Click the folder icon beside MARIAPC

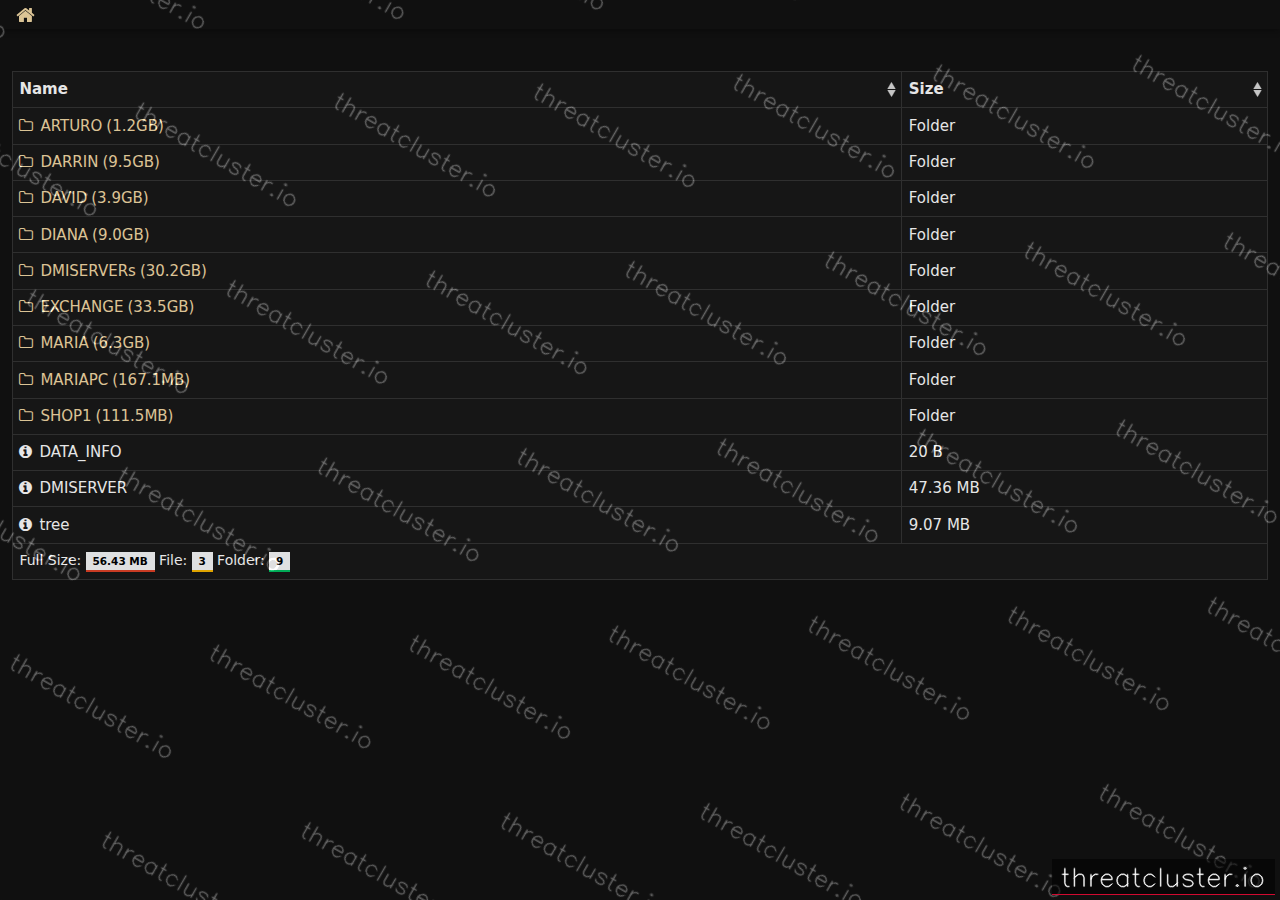[x=26, y=379]
